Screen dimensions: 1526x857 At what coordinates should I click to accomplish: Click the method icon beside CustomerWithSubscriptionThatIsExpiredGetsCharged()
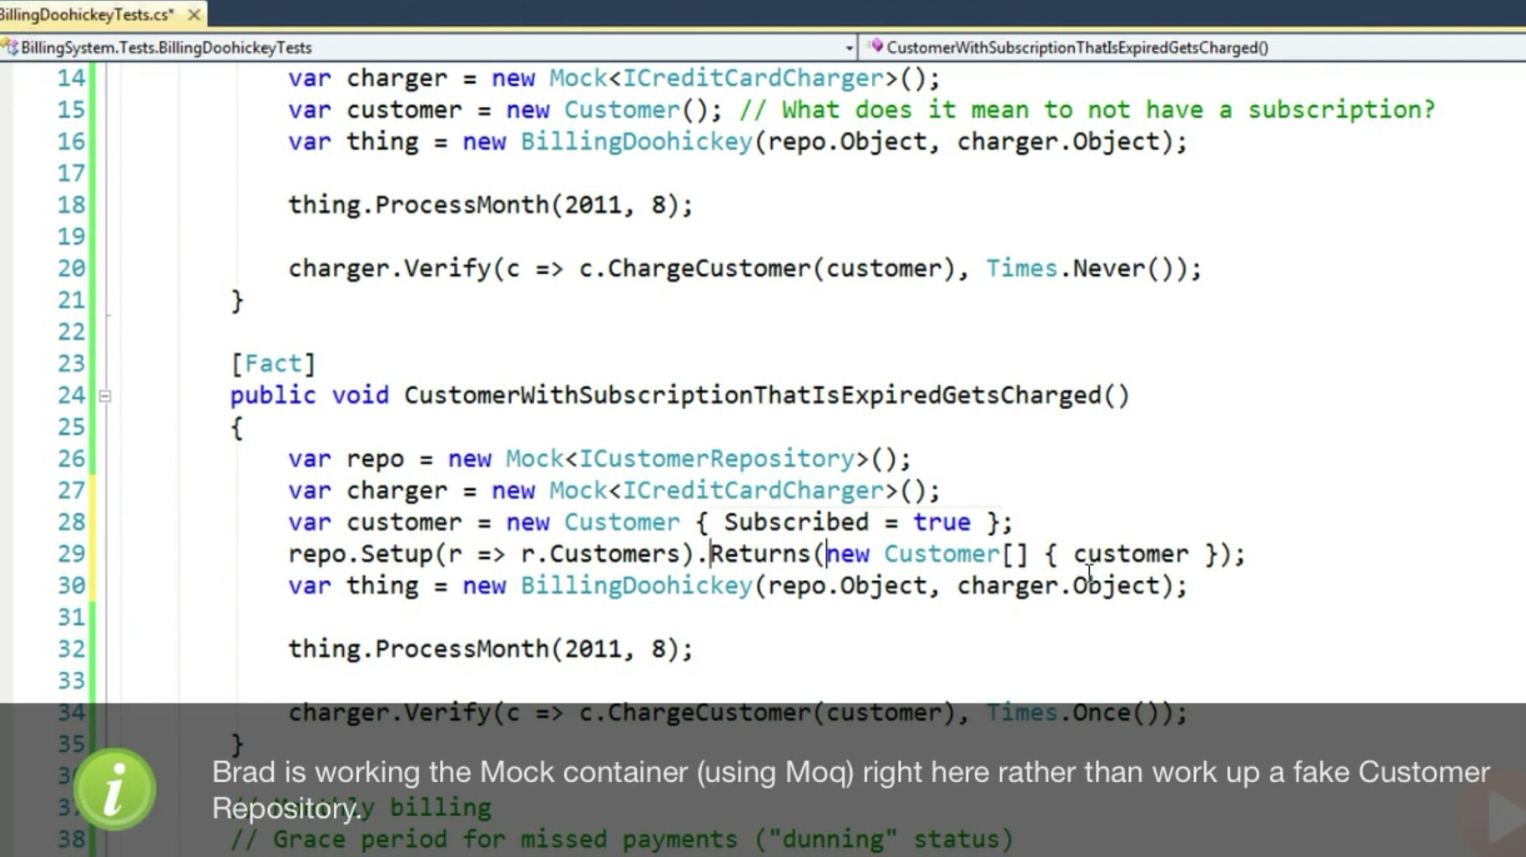tap(876, 46)
